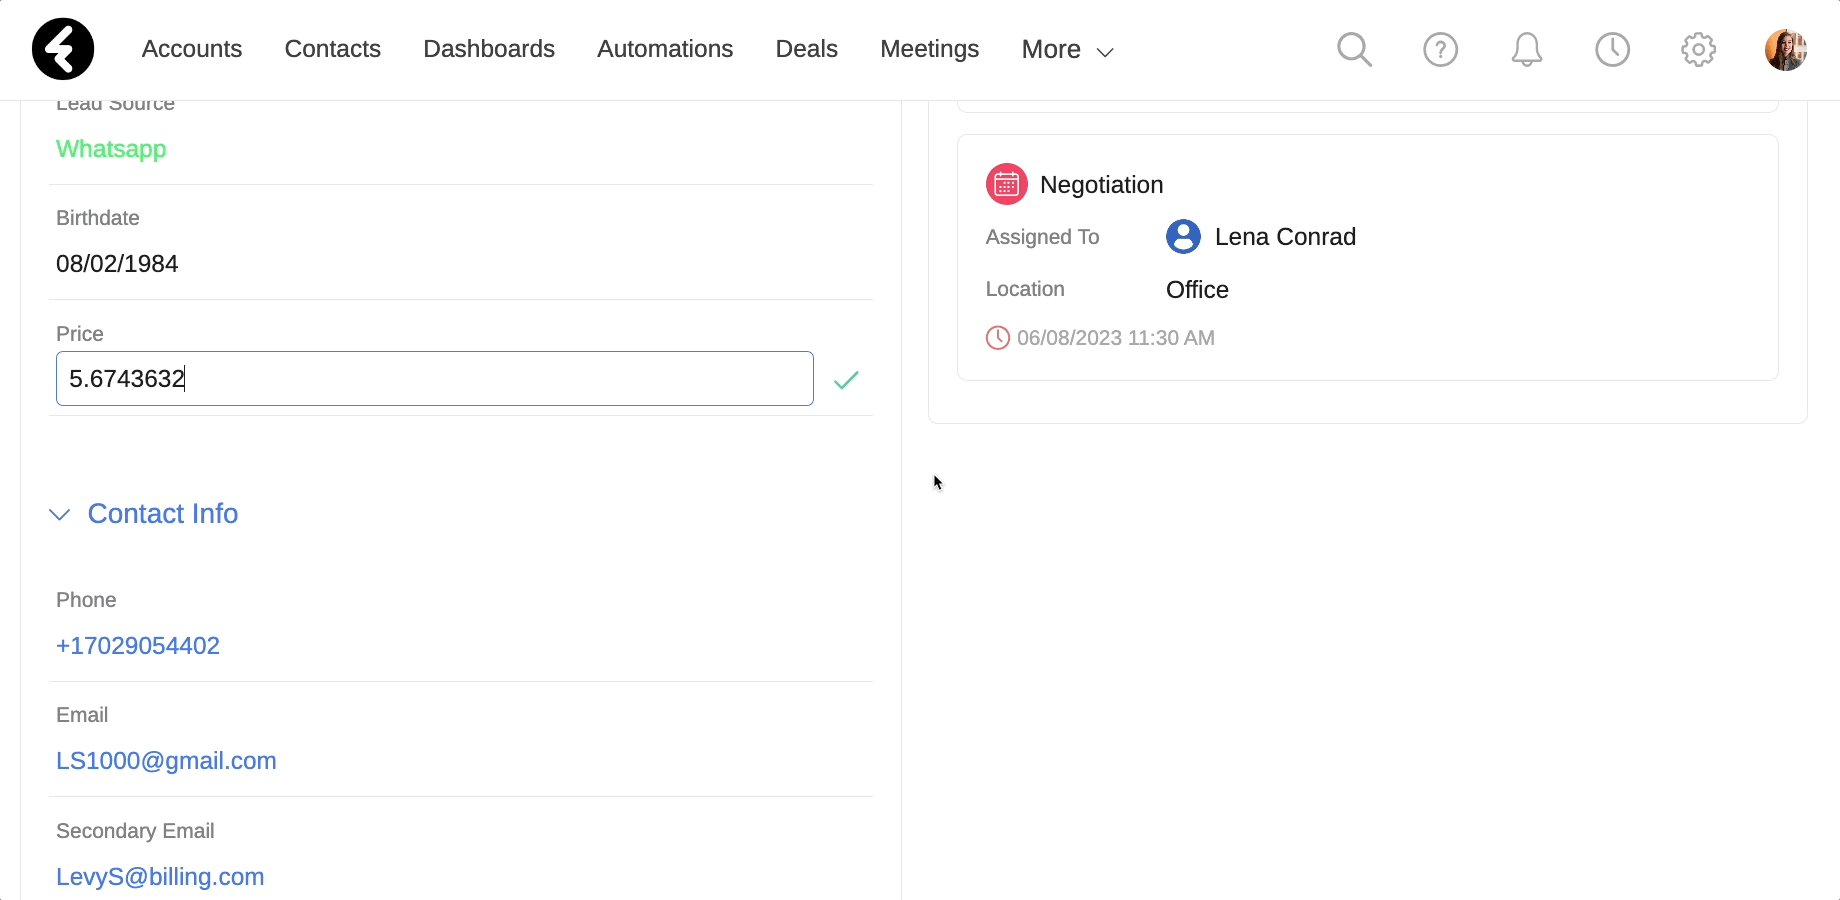Open the Negotiation meeting title
The height and width of the screenshot is (900, 1840).
(1102, 185)
